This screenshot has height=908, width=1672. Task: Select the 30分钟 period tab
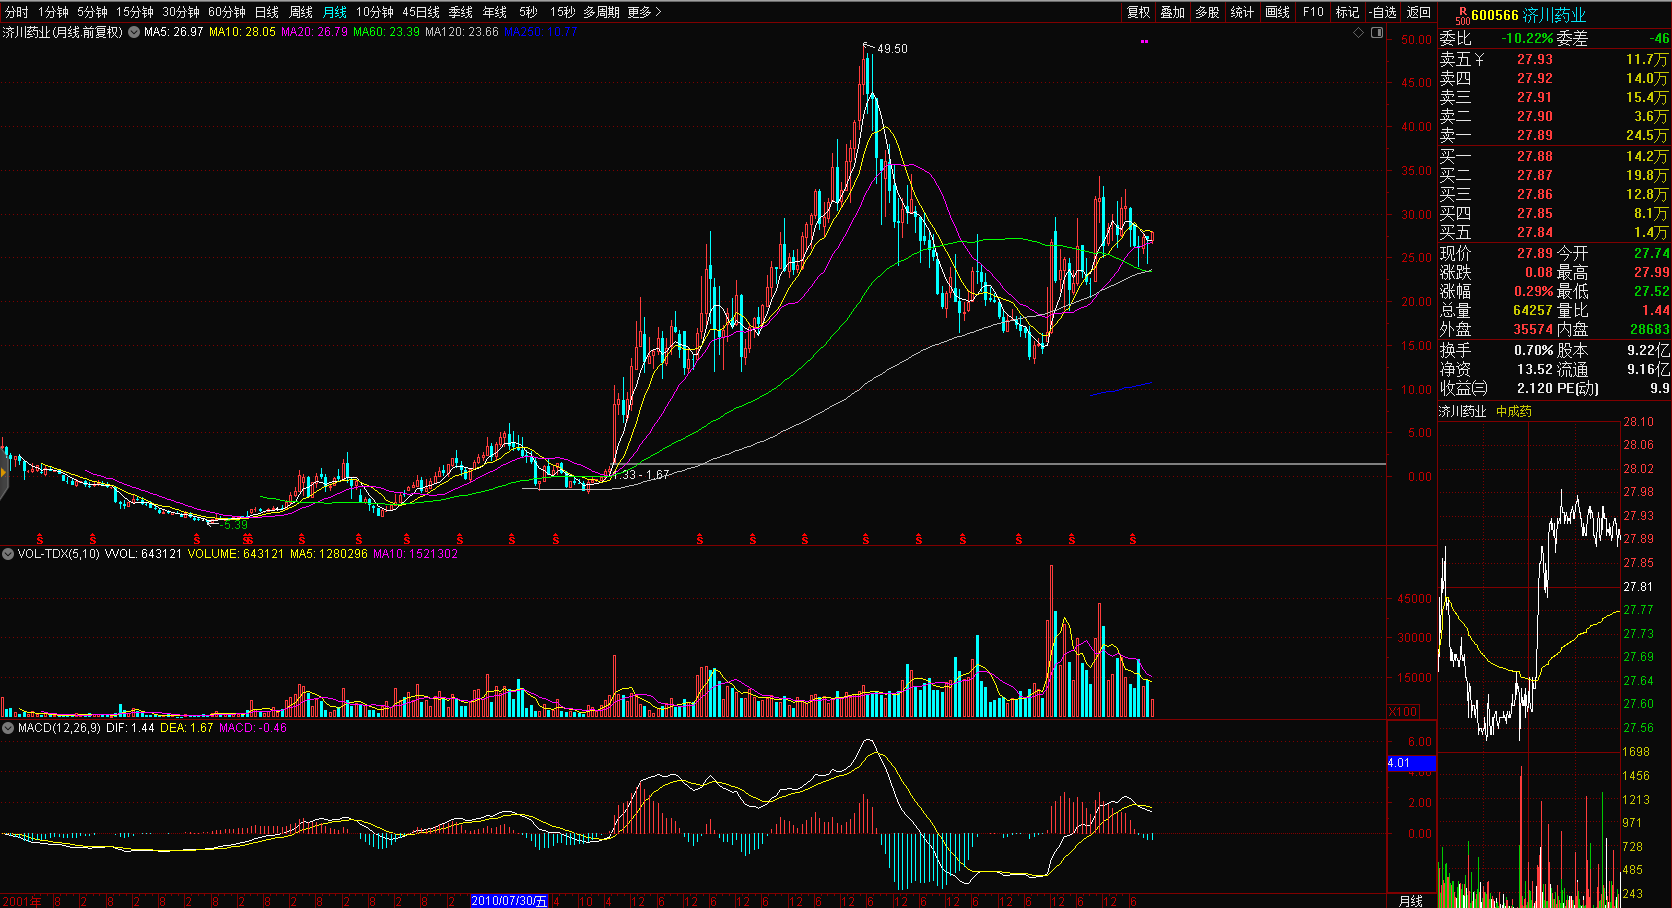point(181,12)
